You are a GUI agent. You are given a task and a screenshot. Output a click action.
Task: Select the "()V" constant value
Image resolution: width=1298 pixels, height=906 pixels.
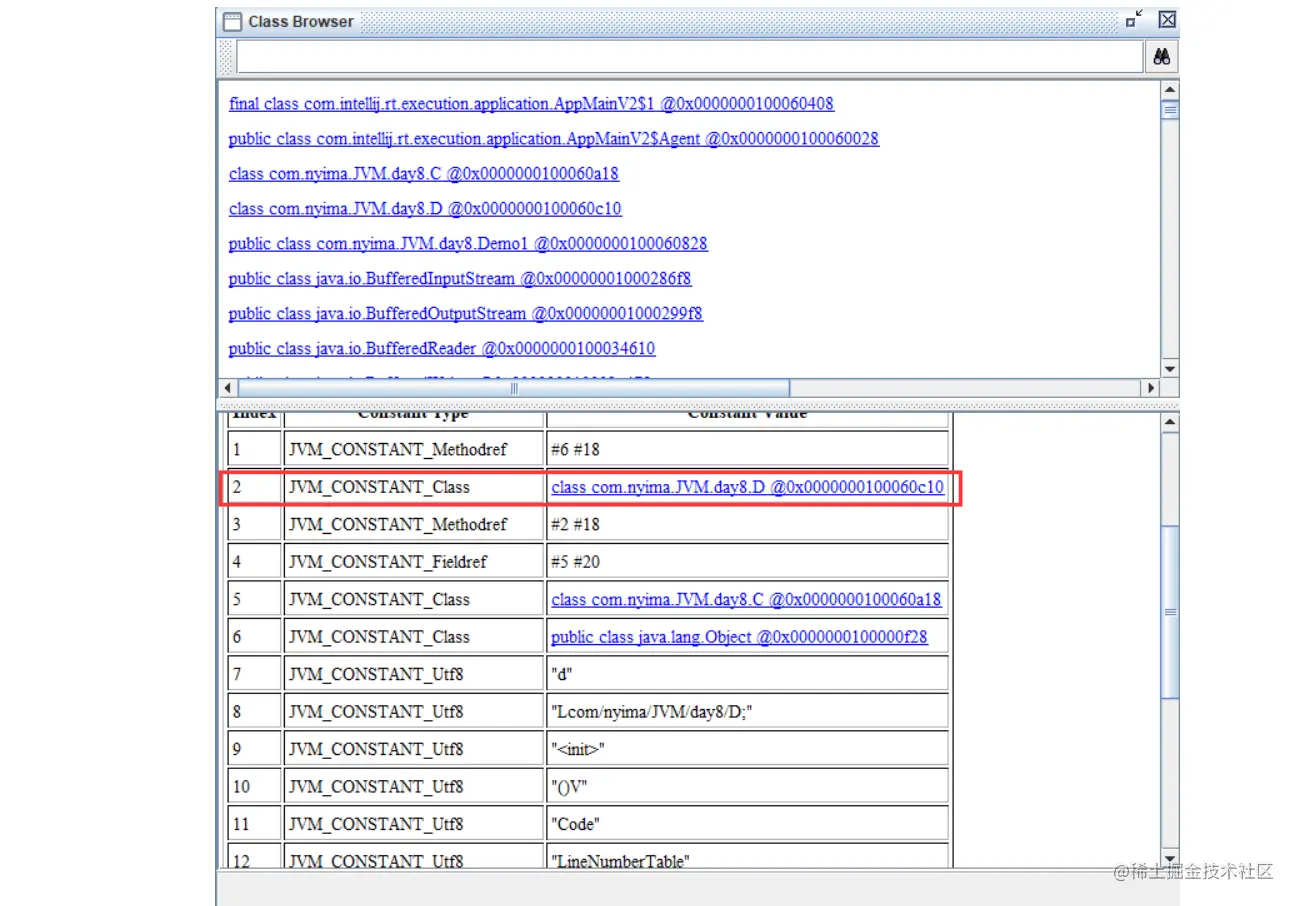coord(747,787)
